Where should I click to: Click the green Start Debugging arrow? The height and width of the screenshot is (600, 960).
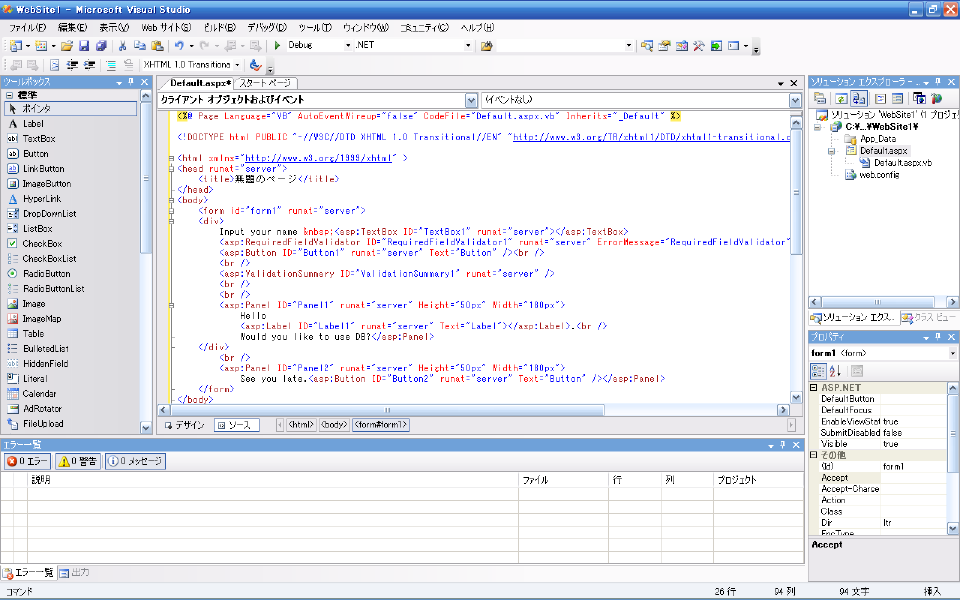(277, 46)
